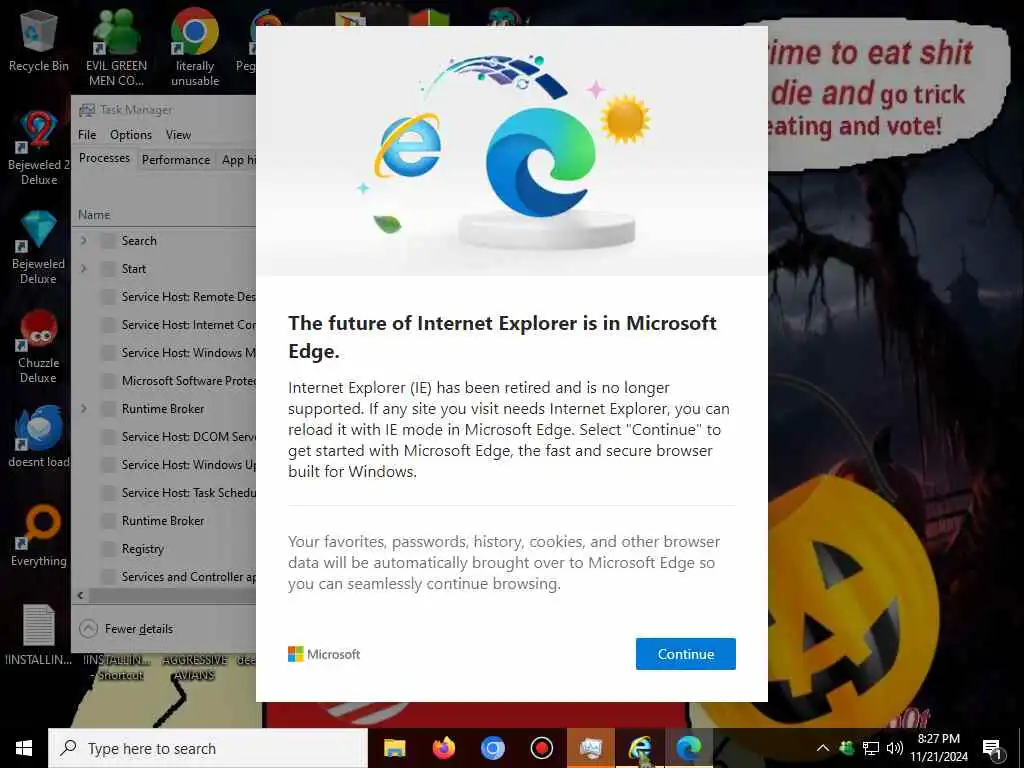Click the Search process name text
1024x768 pixels.
139,241
